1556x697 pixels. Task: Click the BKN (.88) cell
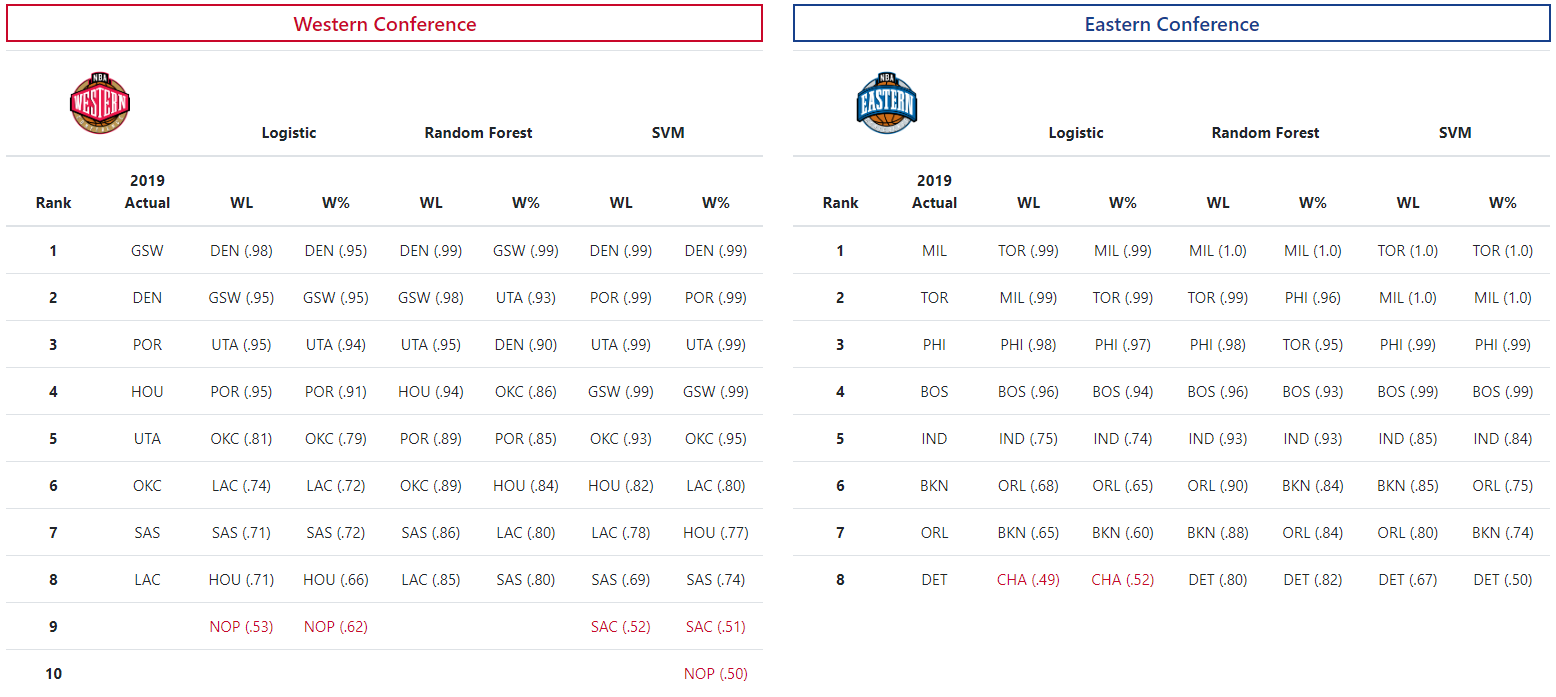[x=1218, y=533]
